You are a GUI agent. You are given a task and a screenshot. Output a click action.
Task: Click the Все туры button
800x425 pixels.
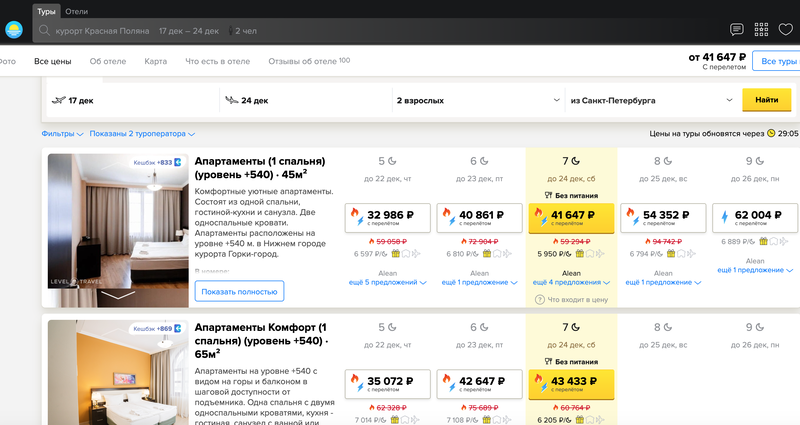pos(777,61)
